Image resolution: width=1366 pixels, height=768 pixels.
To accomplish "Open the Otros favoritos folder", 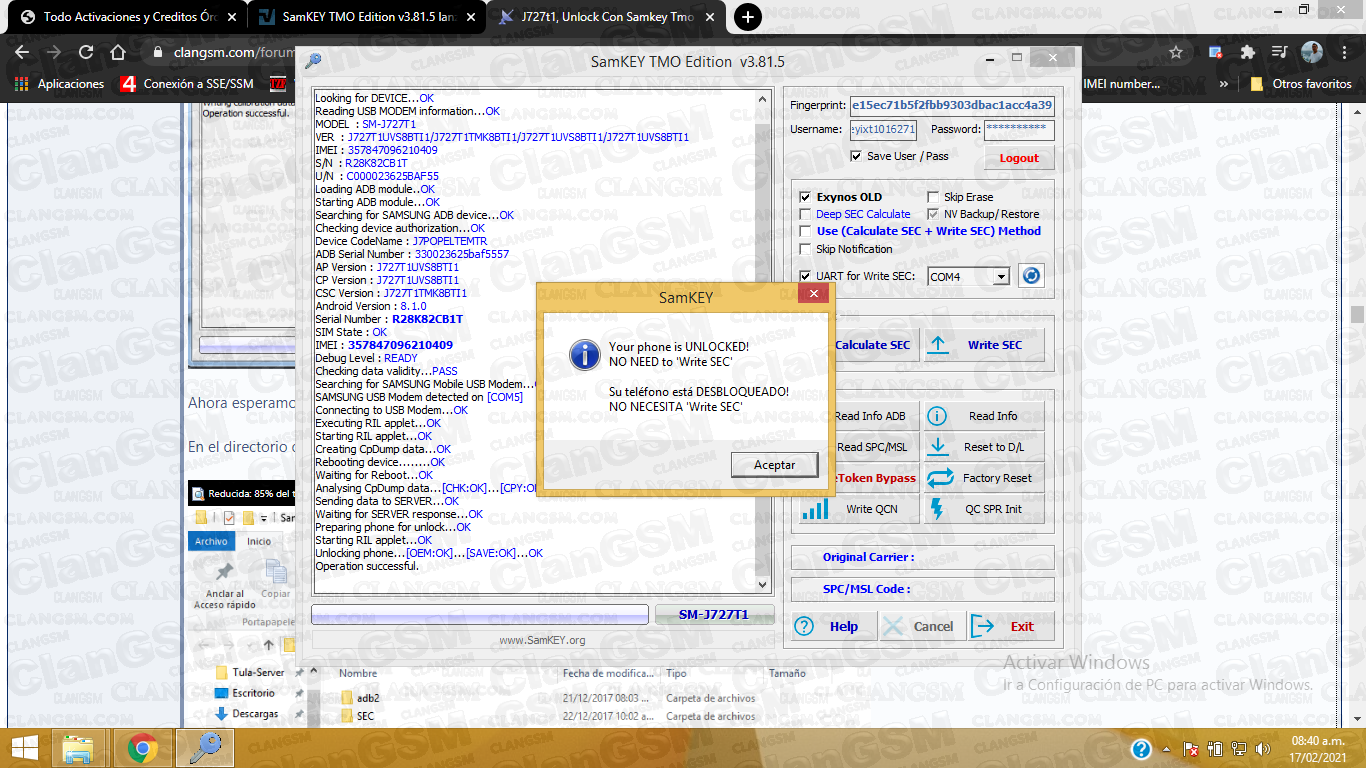I will (1301, 84).
